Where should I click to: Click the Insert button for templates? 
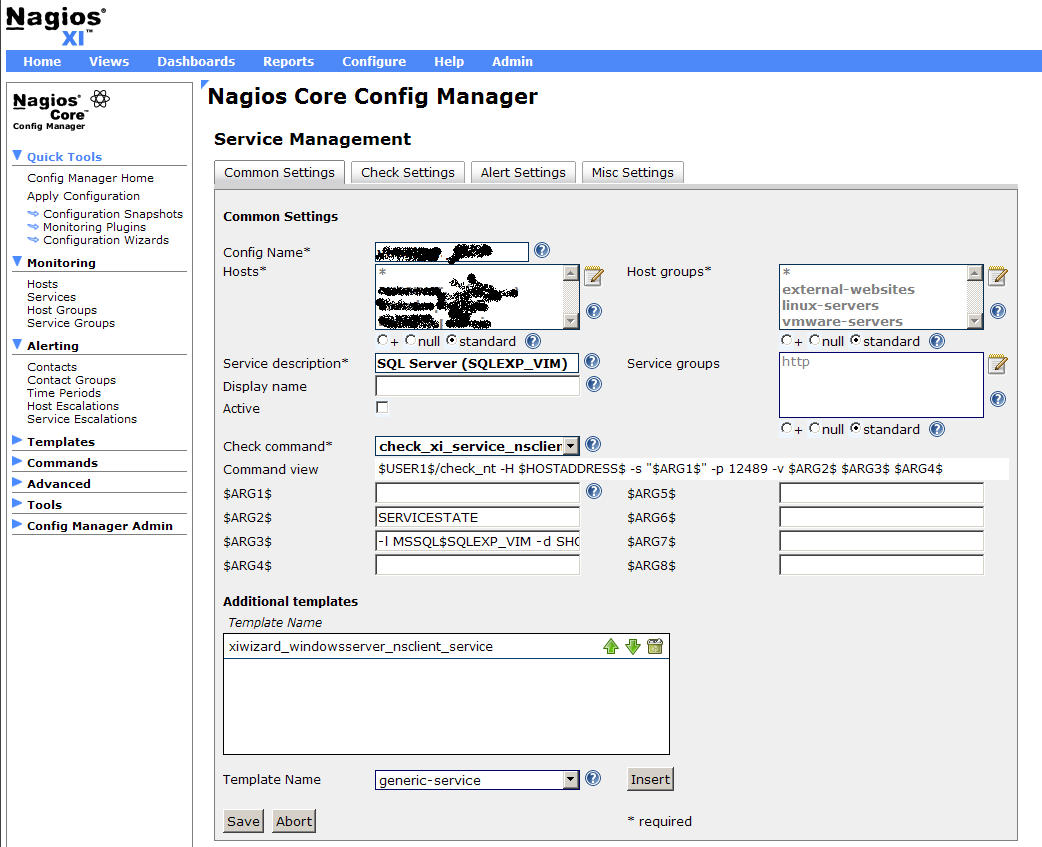click(x=650, y=780)
